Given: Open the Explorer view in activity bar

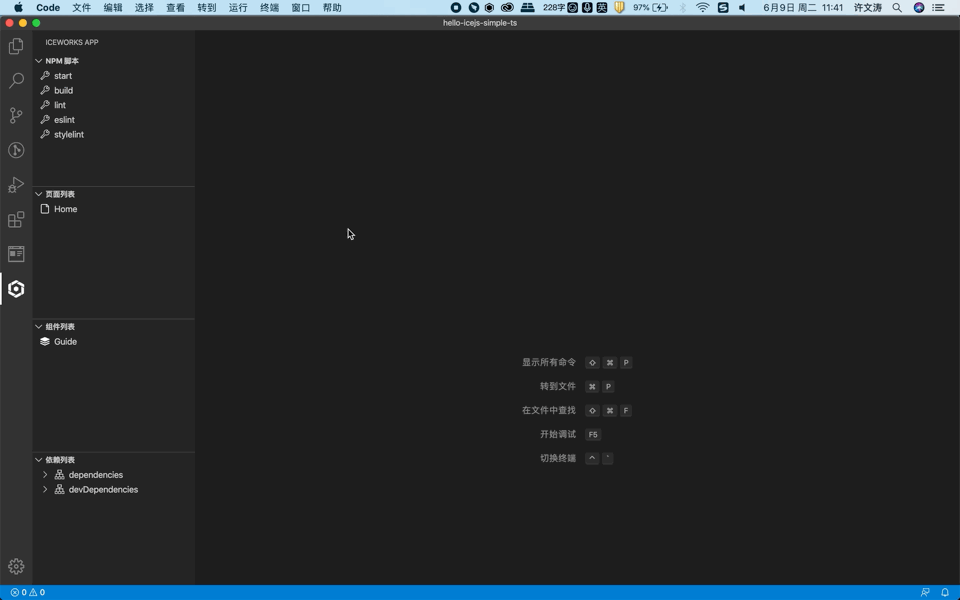Looking at the screenshot, I should [x=16, y=46].
